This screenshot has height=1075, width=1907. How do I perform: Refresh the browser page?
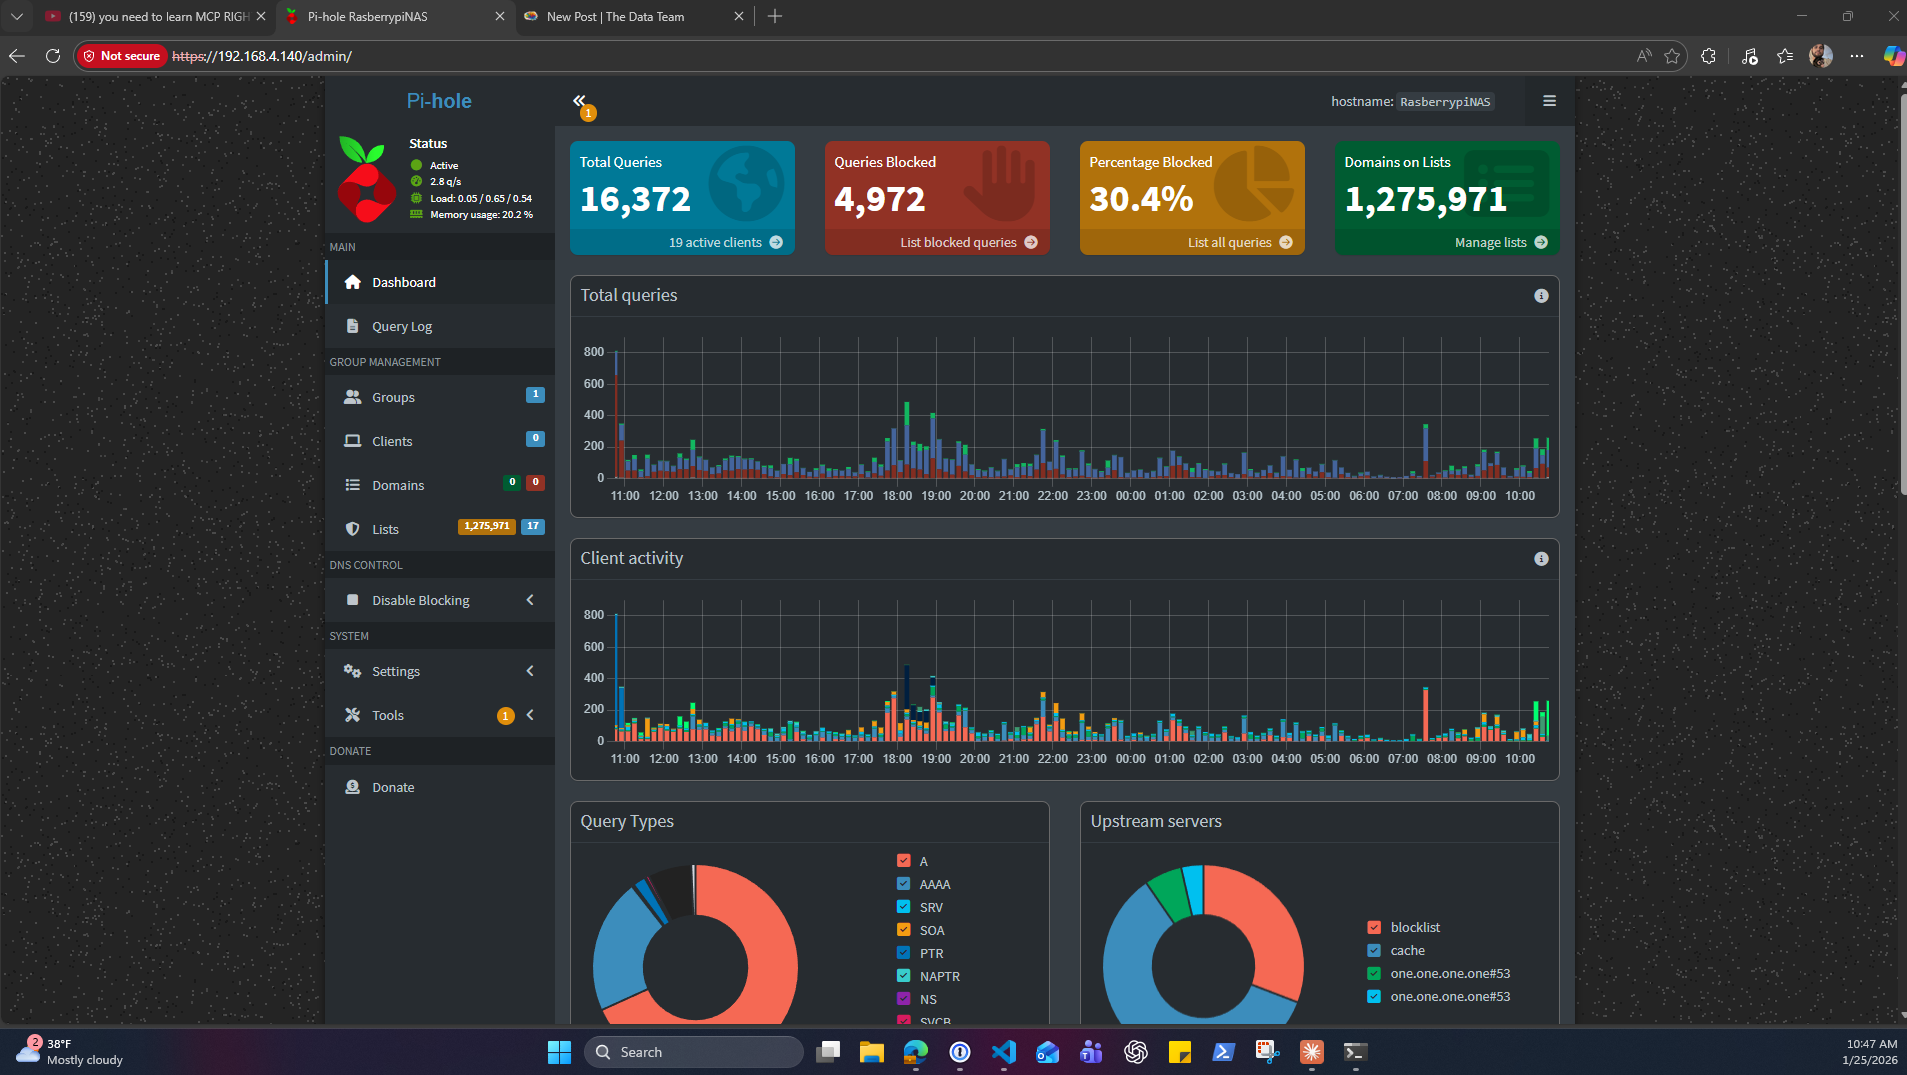(x=53, y=56)
